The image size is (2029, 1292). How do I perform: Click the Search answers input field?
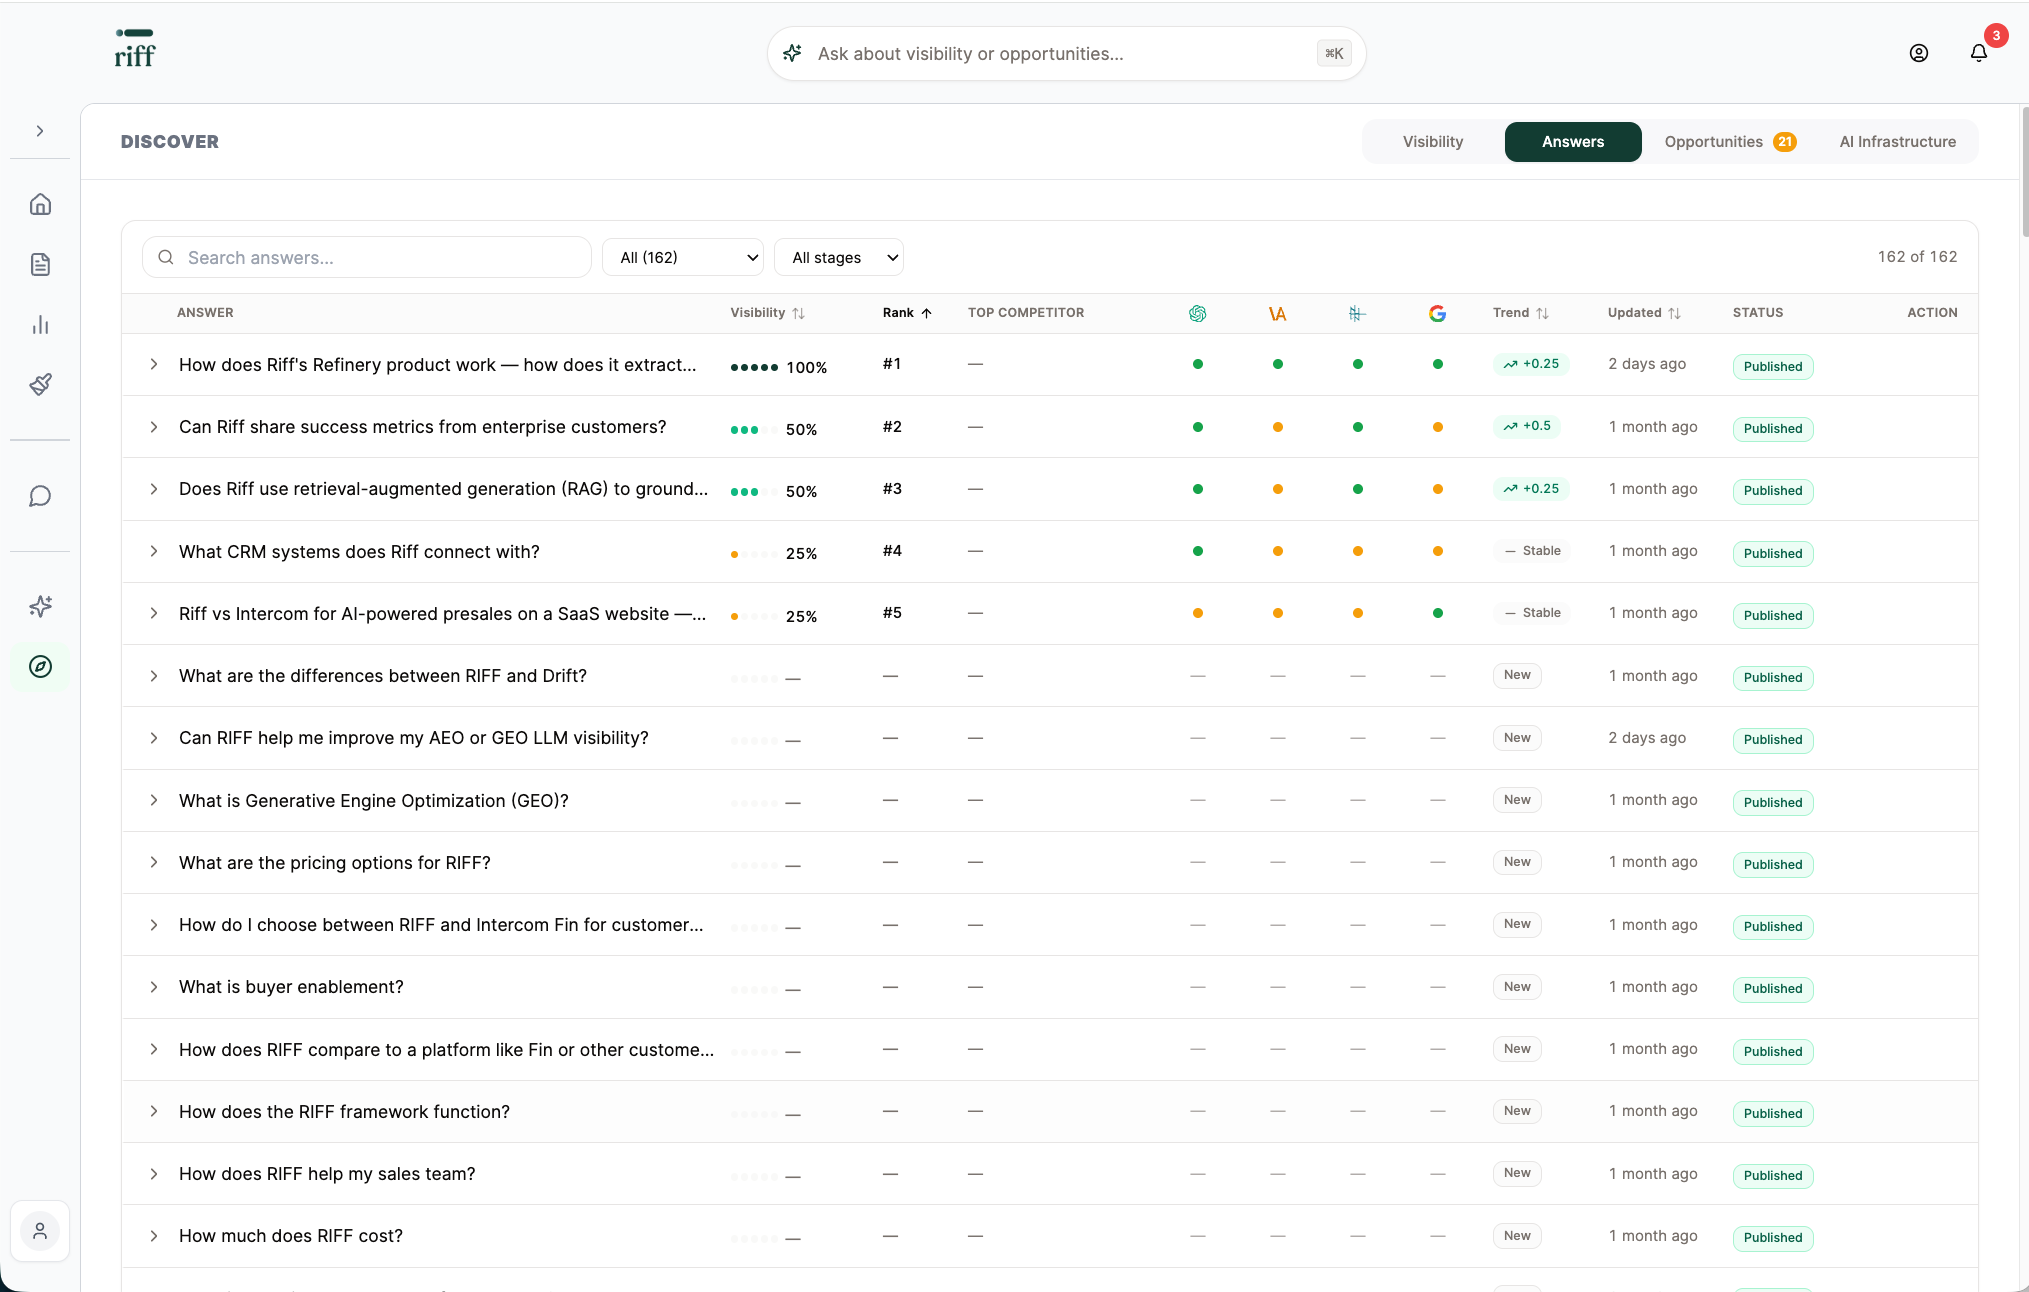(366, 257)
